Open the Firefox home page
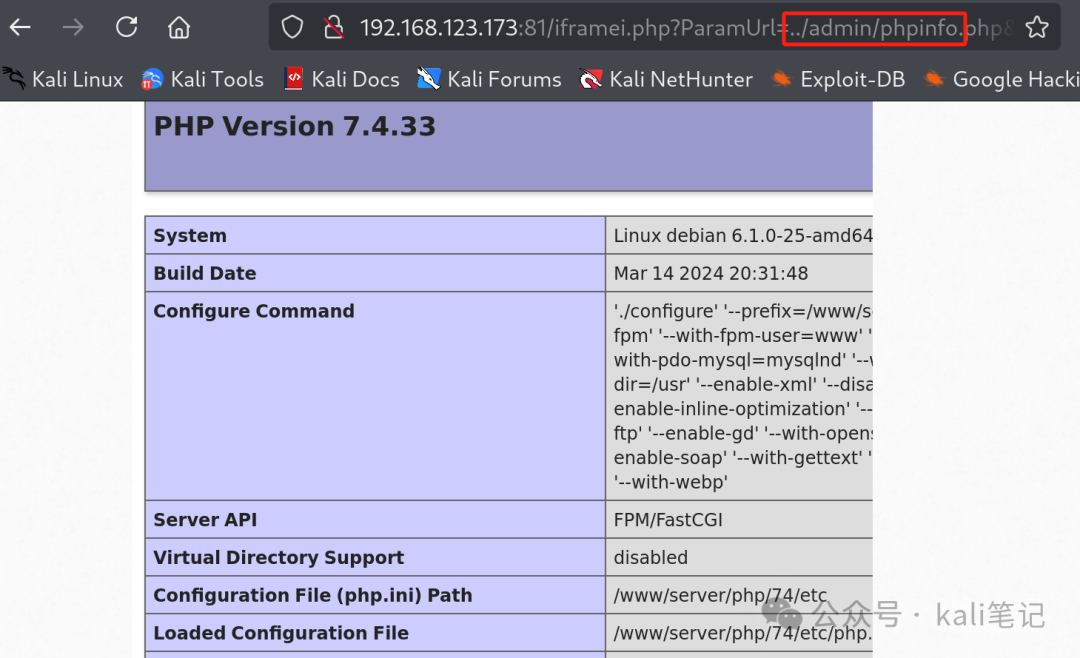The width and height of the screenshot is (1080, 658). tap(178, 27)
